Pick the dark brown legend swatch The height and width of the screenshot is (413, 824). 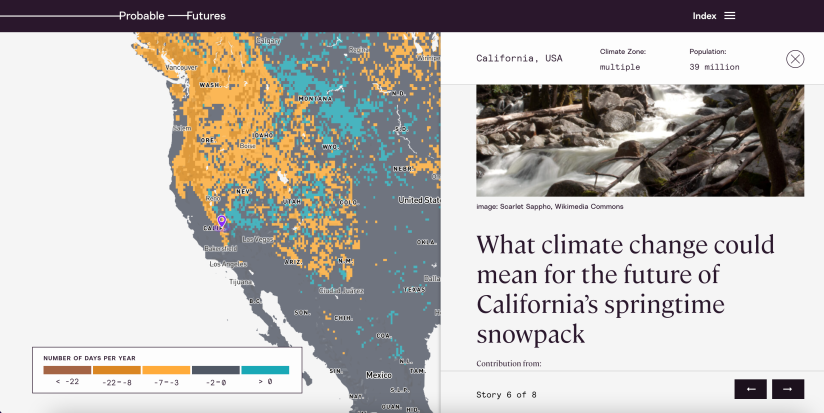click(x=67, y=370)
